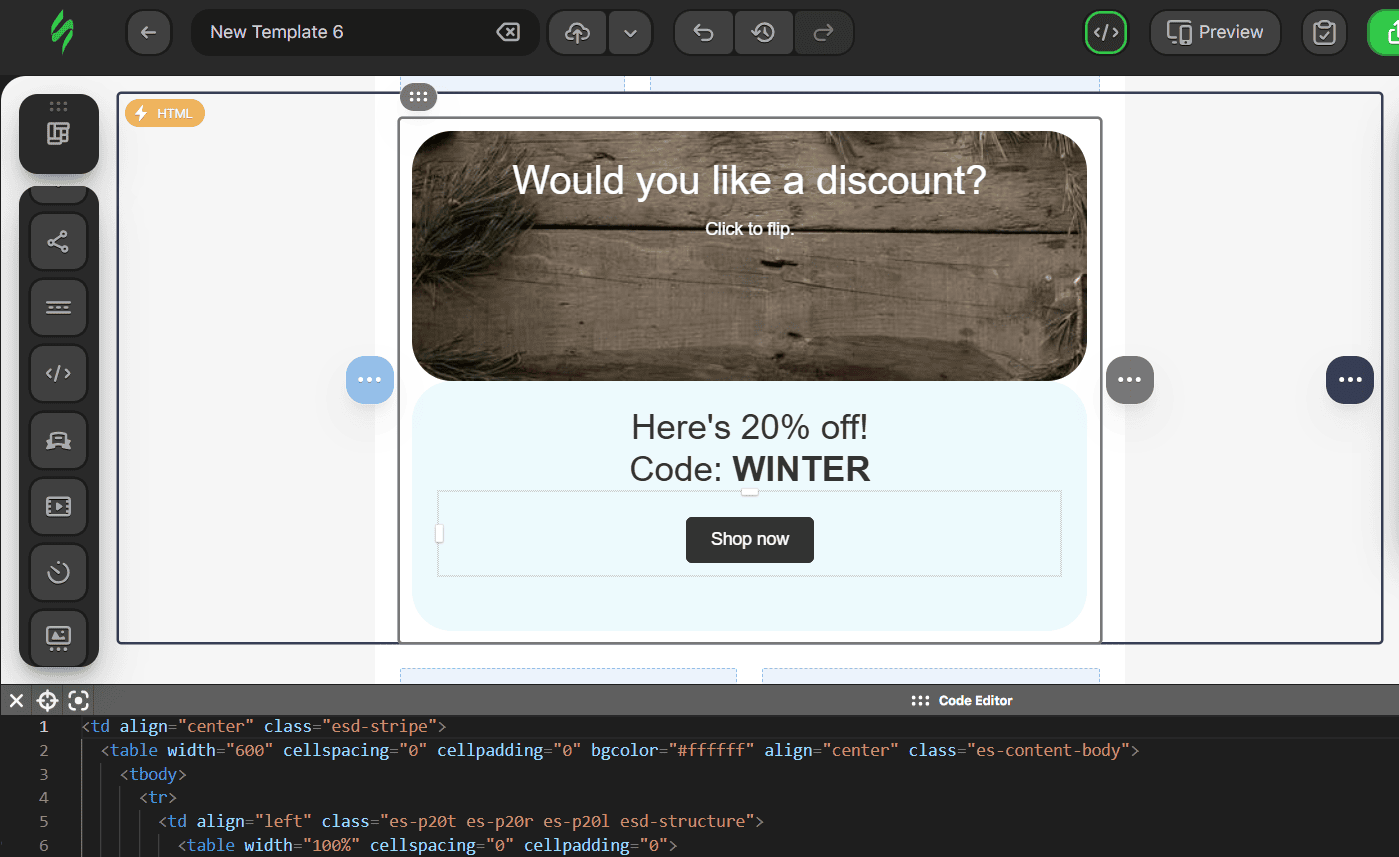Click the redo arrow

click(x=824, y=32)
